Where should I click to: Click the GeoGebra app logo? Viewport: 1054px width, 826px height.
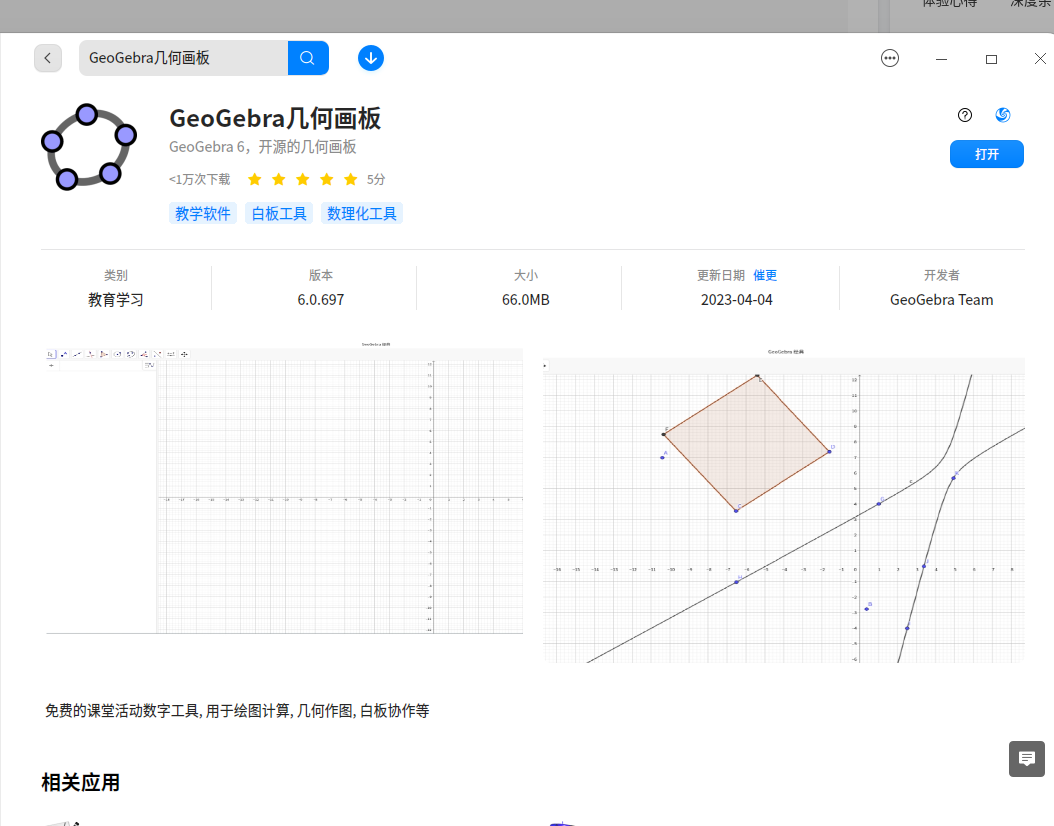(x=89, y=147)
